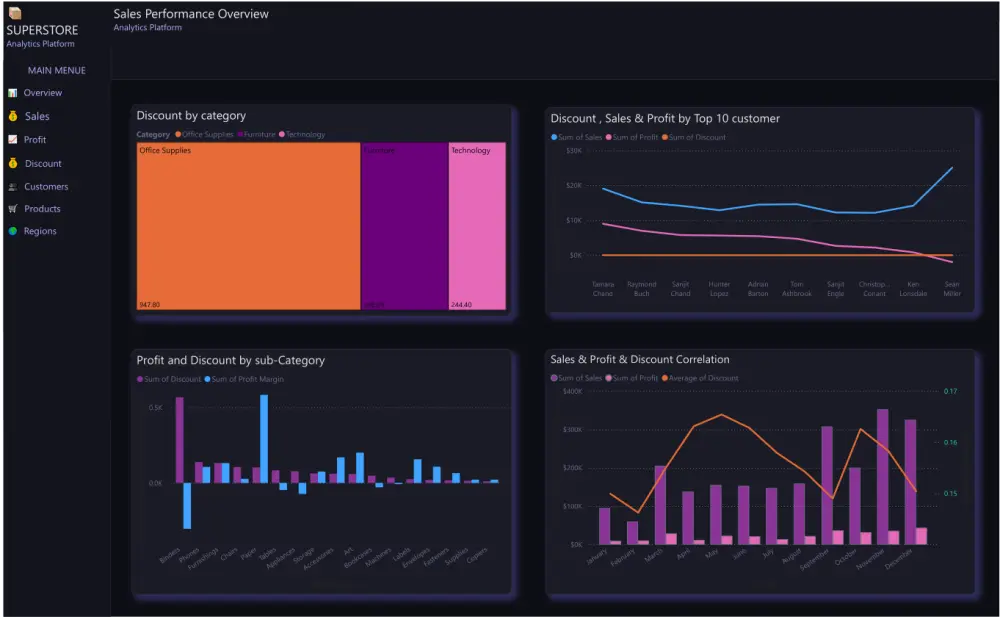The image size is (1000, 617).
Task: Click the Superstore box logo icon
Action: [15, 13]
